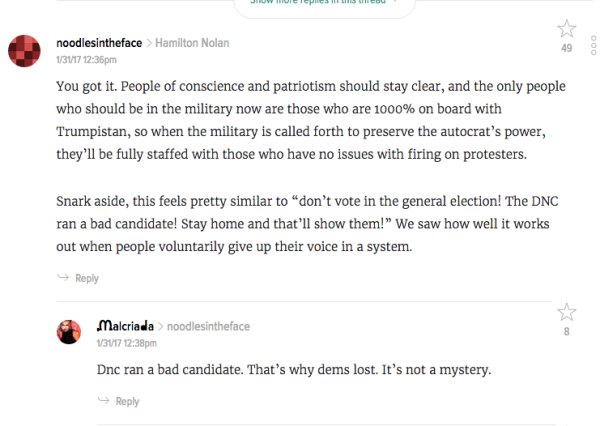This screenshot has width=600, height=426.
Task: Click the gray noodlesintheface link beside Malcriada
Action: pyautogui.click(x=208, y=327)
